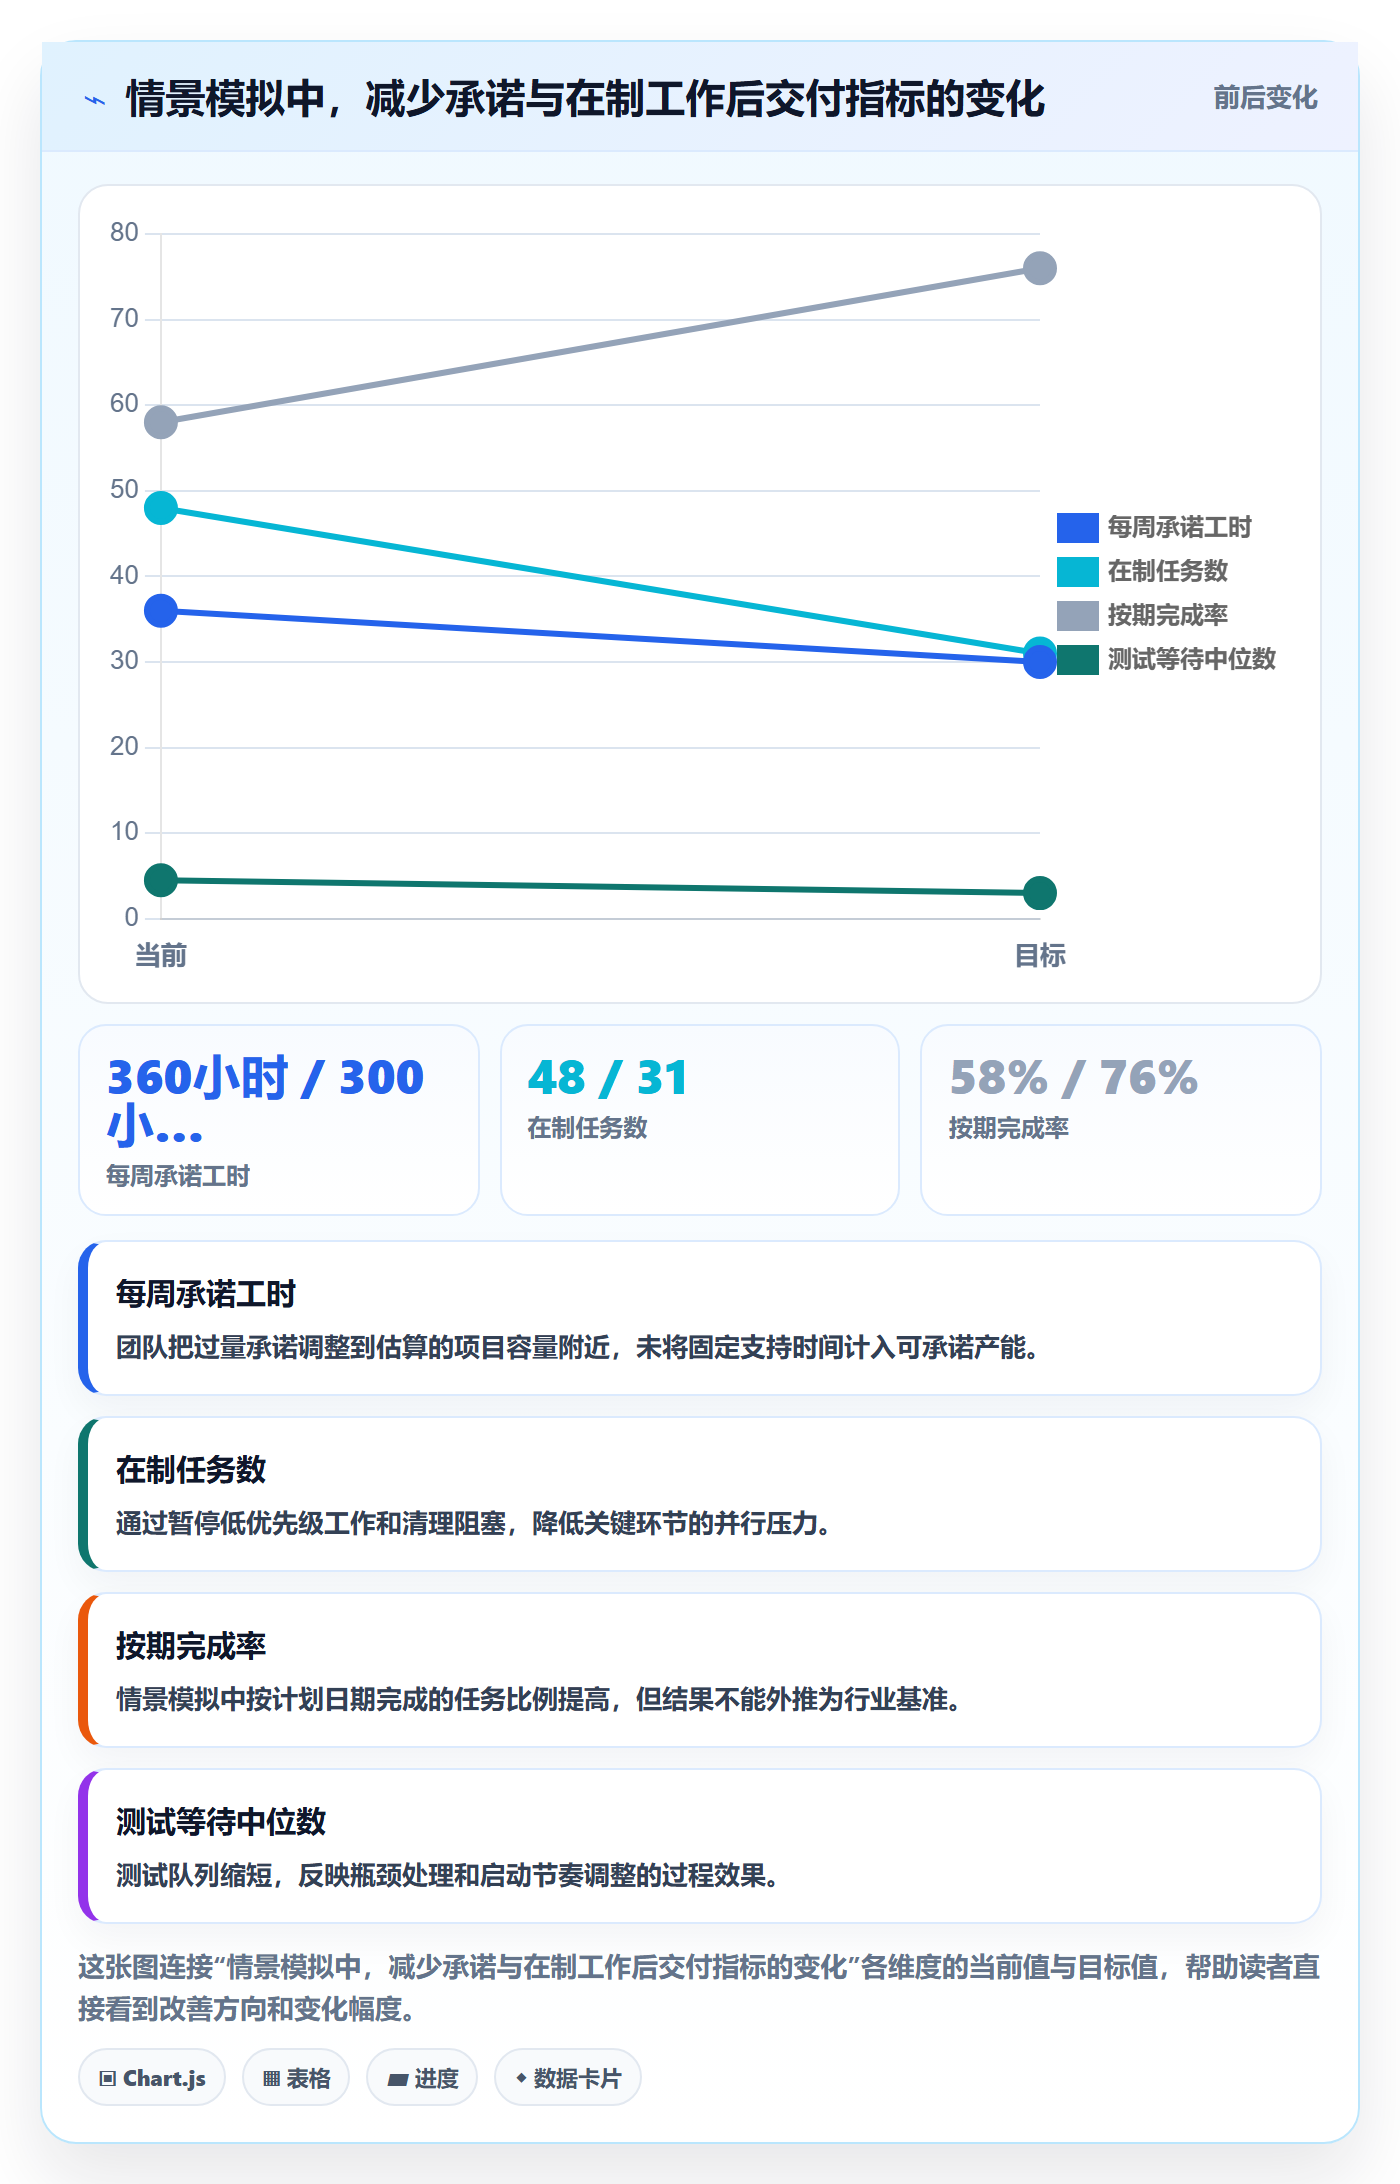This screenshot has height=2184, width=1400.
Task: Click the 测试等待中位数 data point at 当前
Action: tap(161, 880)
